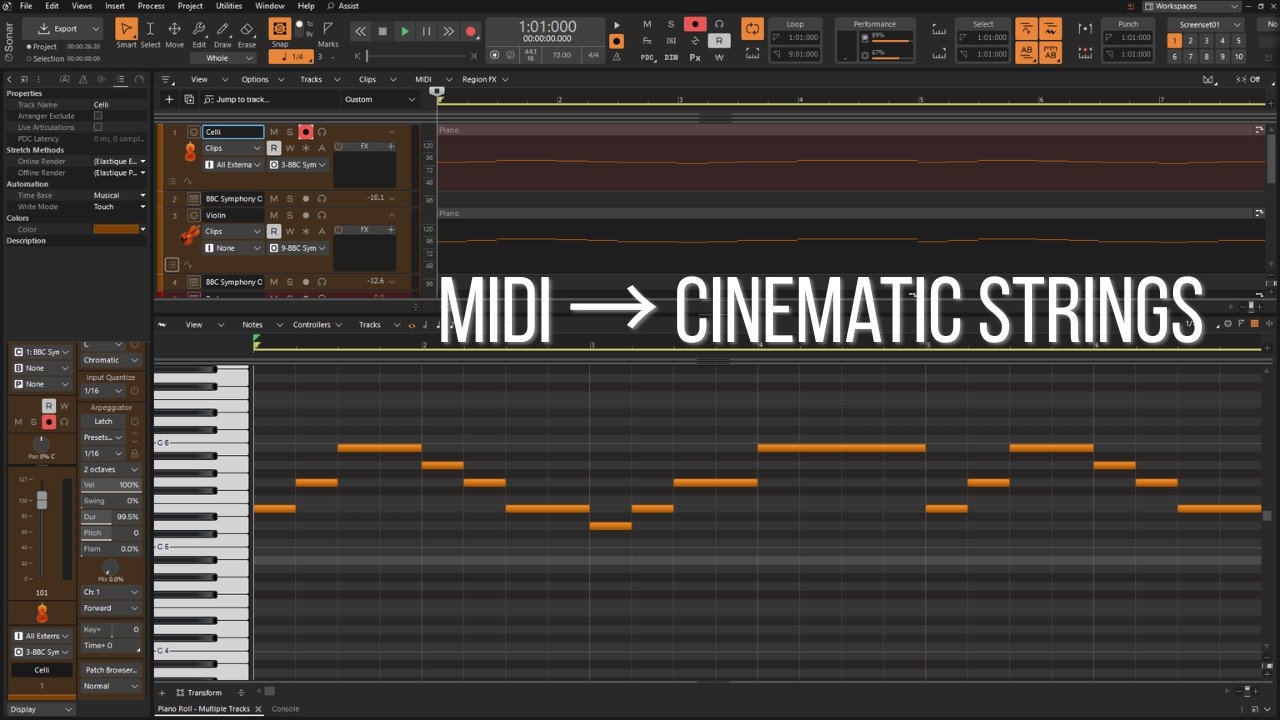This screenshot has height=720, width=1280.
Task: Adjust the Celli volume fader
Action: tap(42, 500)
